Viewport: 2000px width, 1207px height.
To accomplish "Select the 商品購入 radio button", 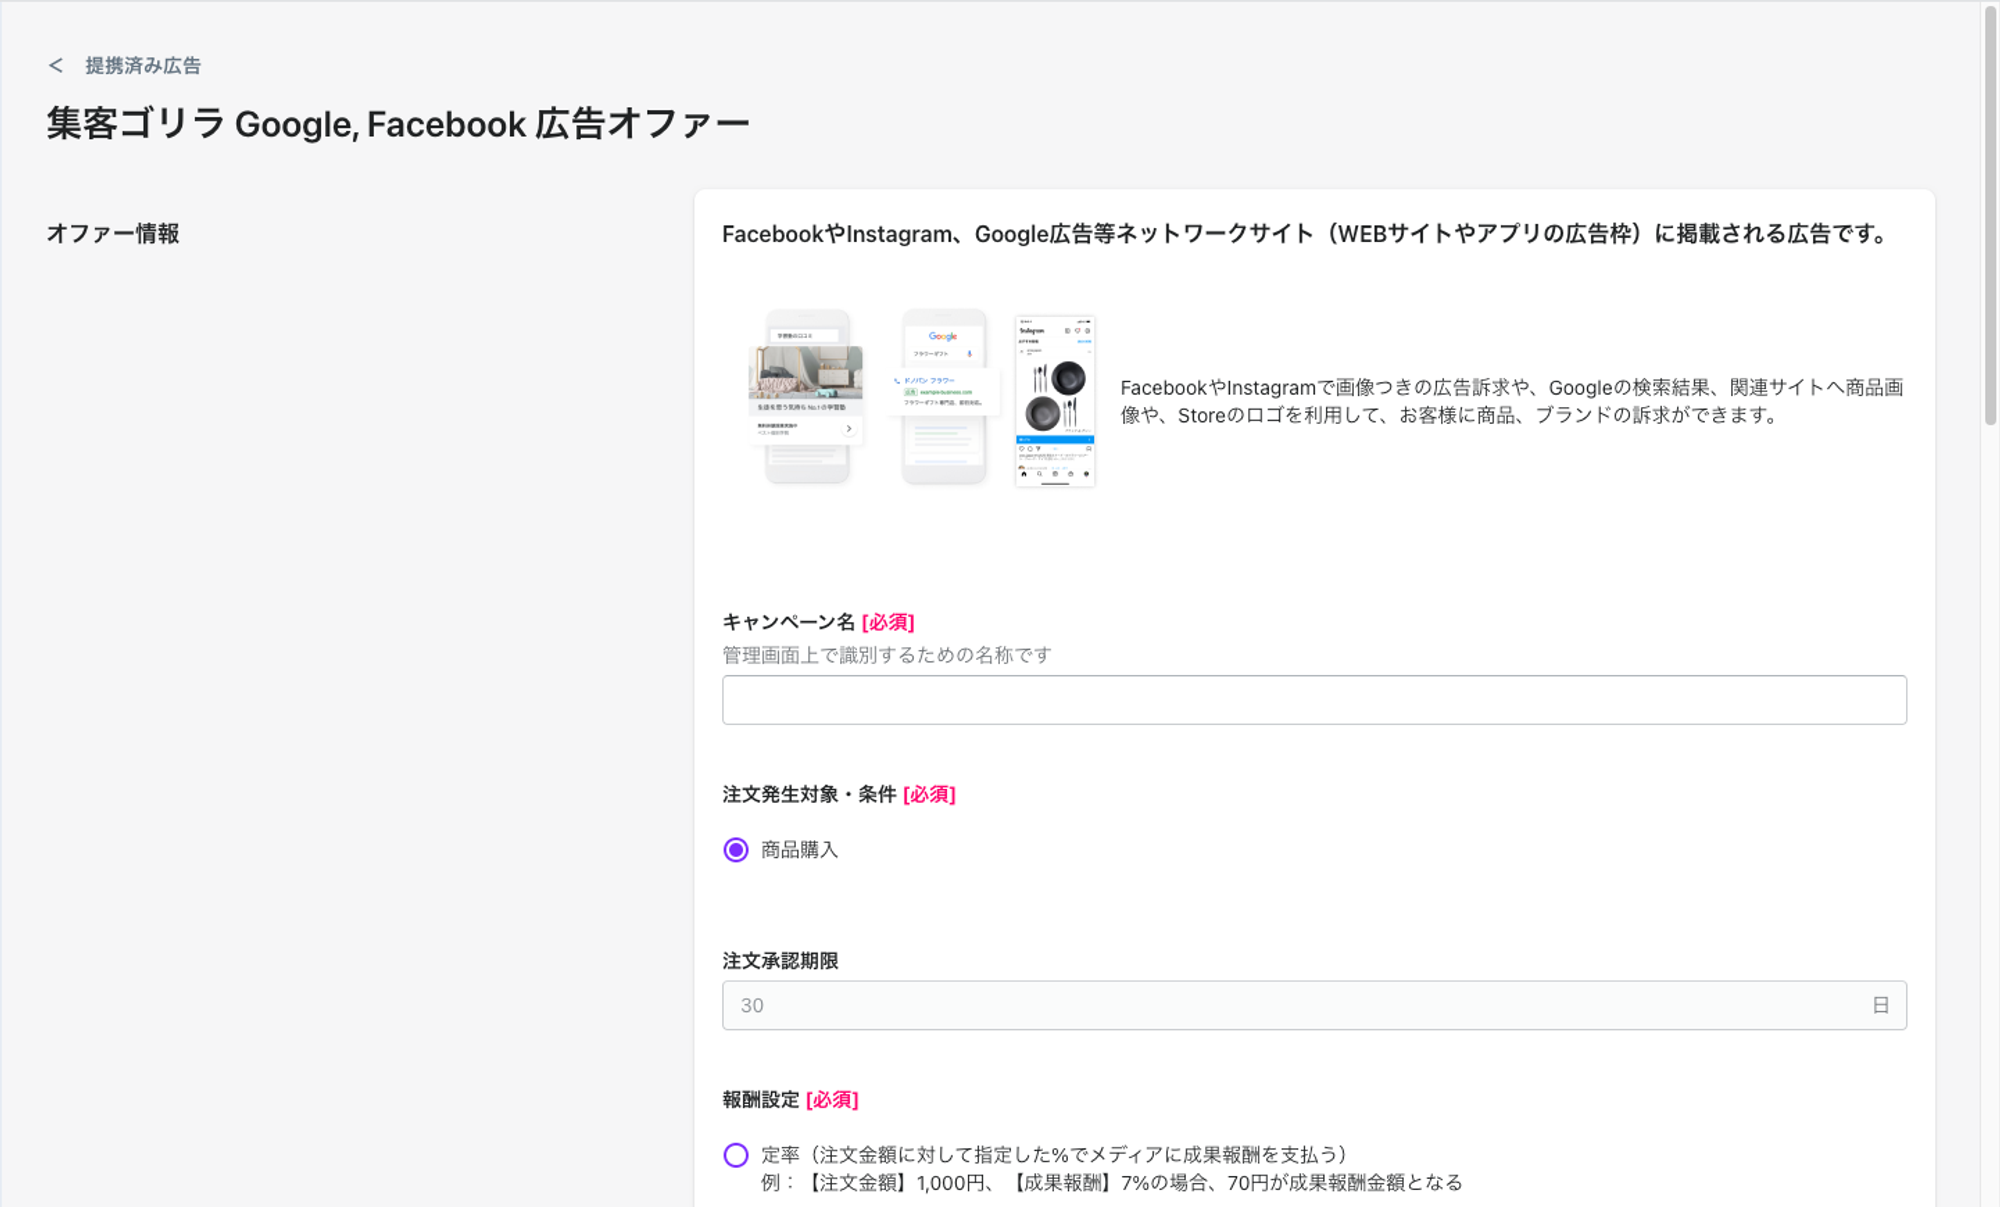I will (x=736, y=850).
